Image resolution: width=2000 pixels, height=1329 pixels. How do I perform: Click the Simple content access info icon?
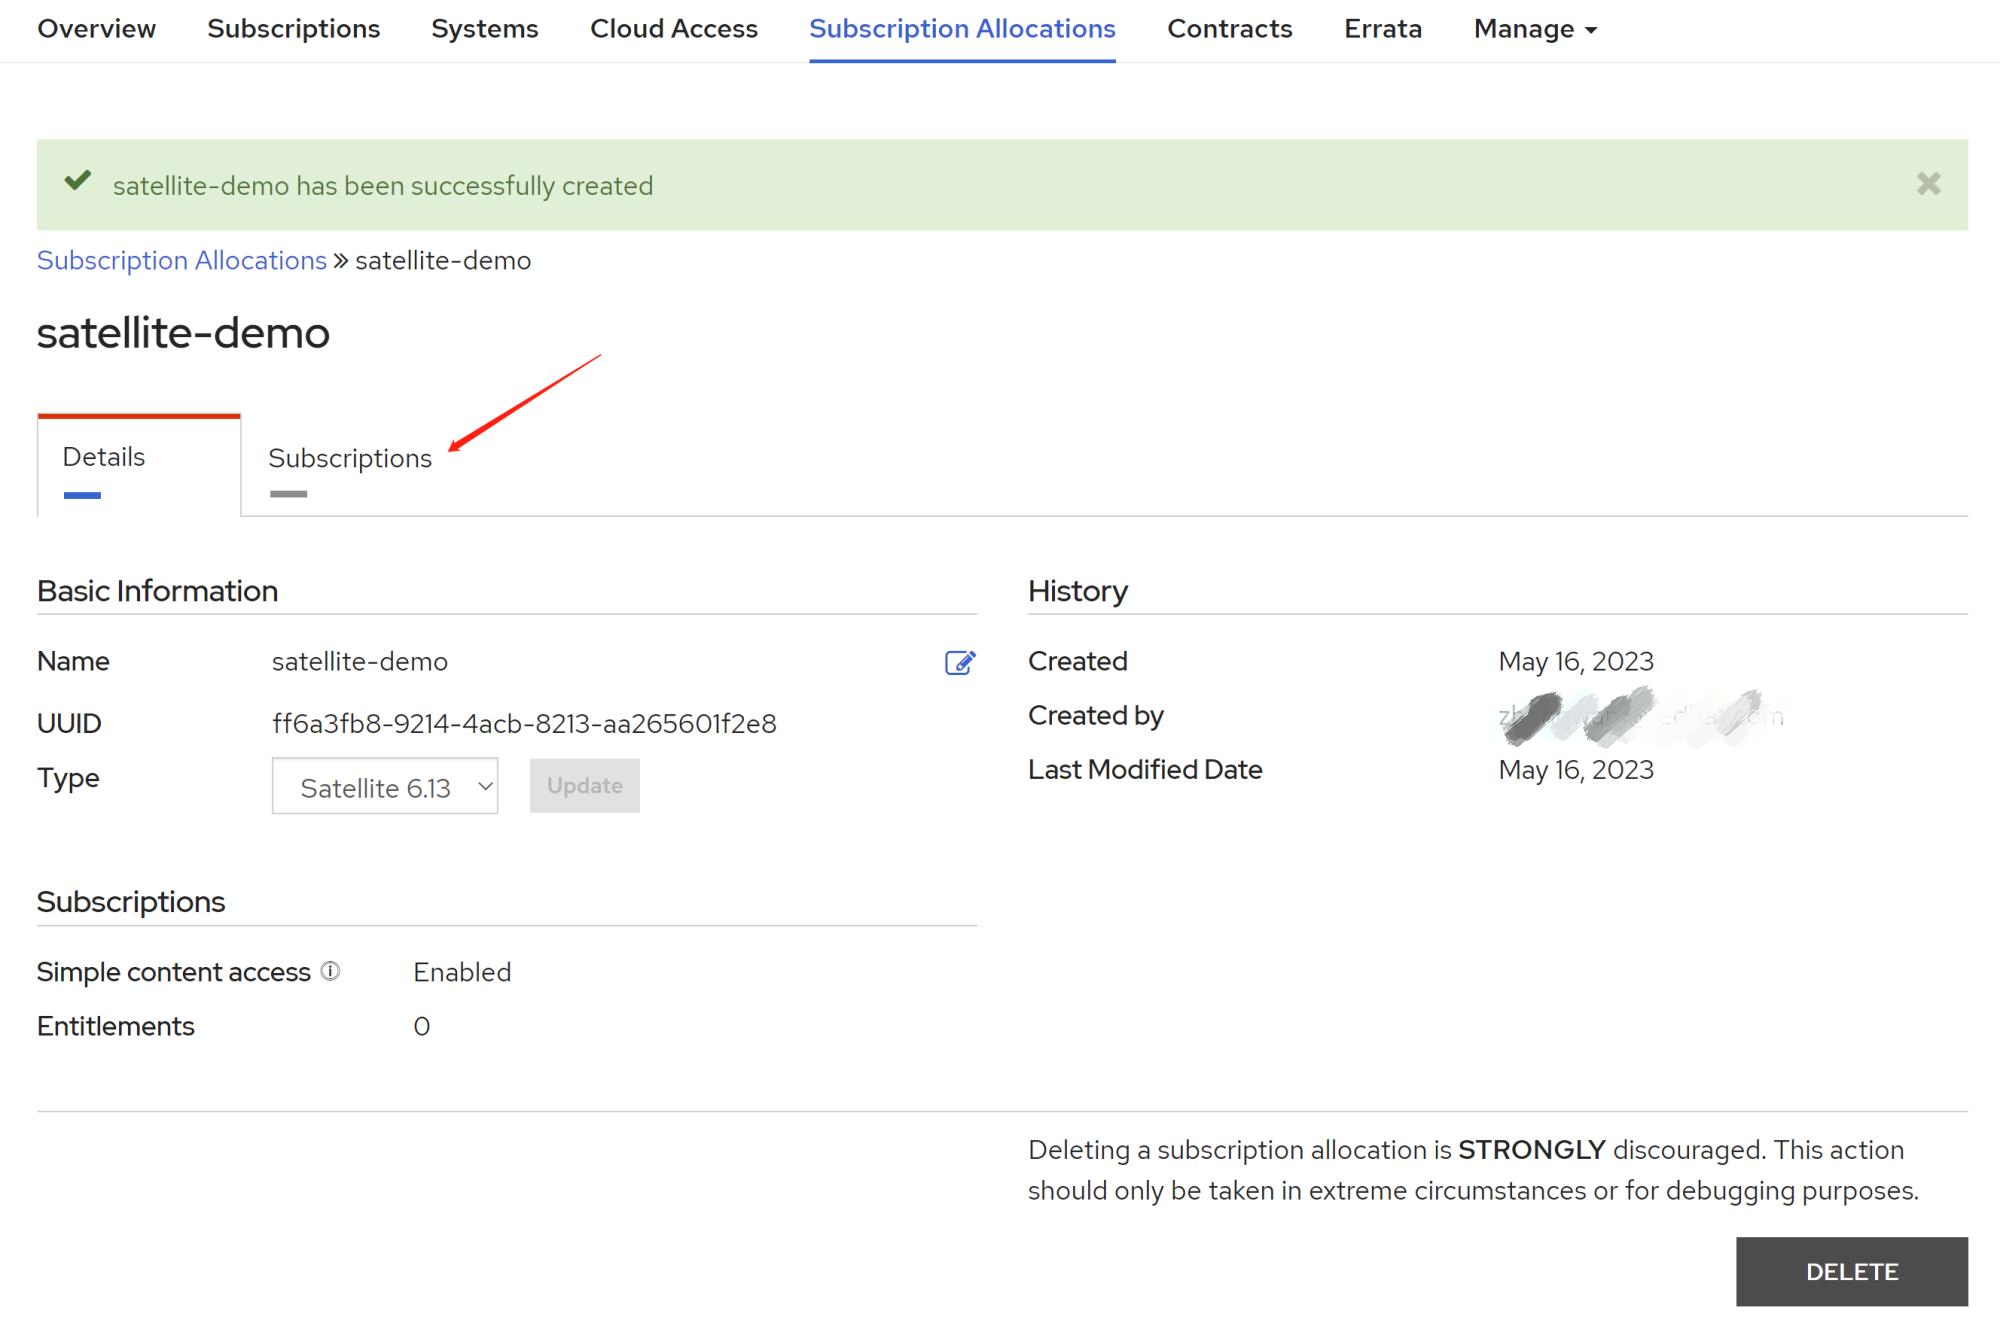pyautogui.click(x=330, y=971)
